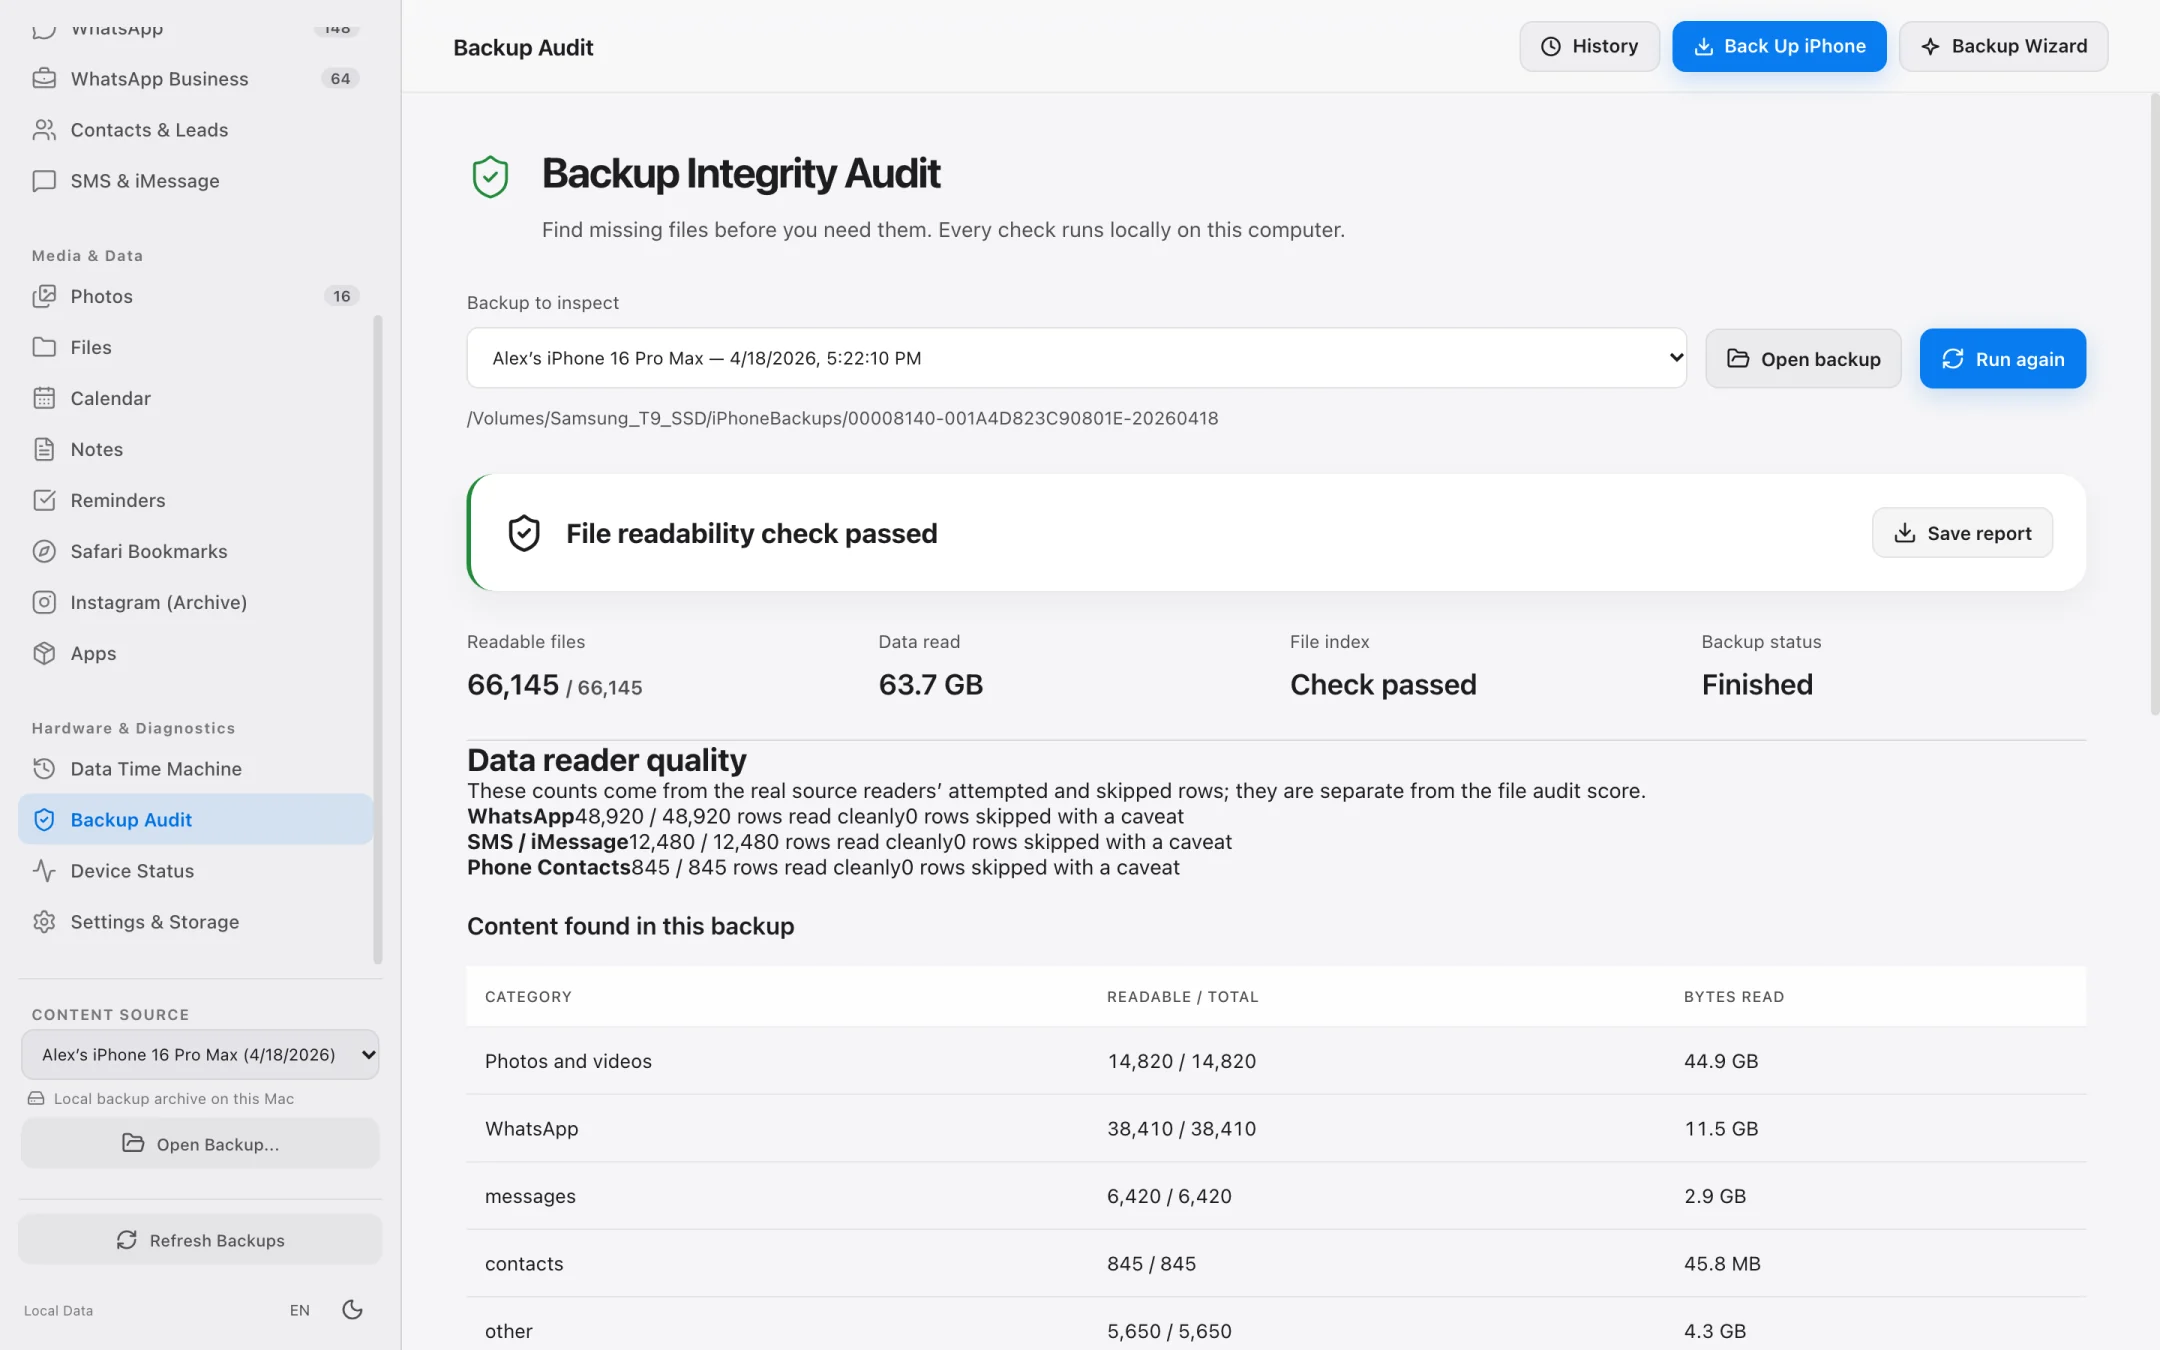This screenshot has height=1350, width=2160.
Task: Click the Files folder icon
Action: point(44,346)
